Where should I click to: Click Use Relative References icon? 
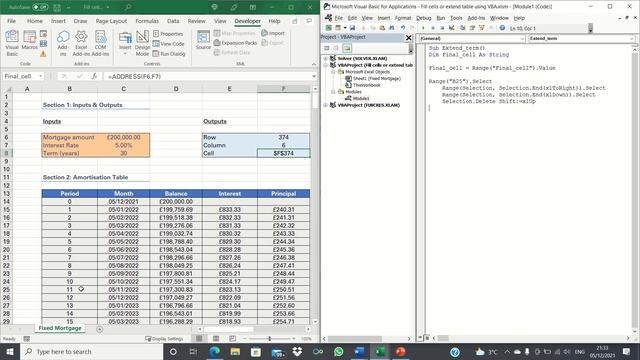tap(43, 44)
